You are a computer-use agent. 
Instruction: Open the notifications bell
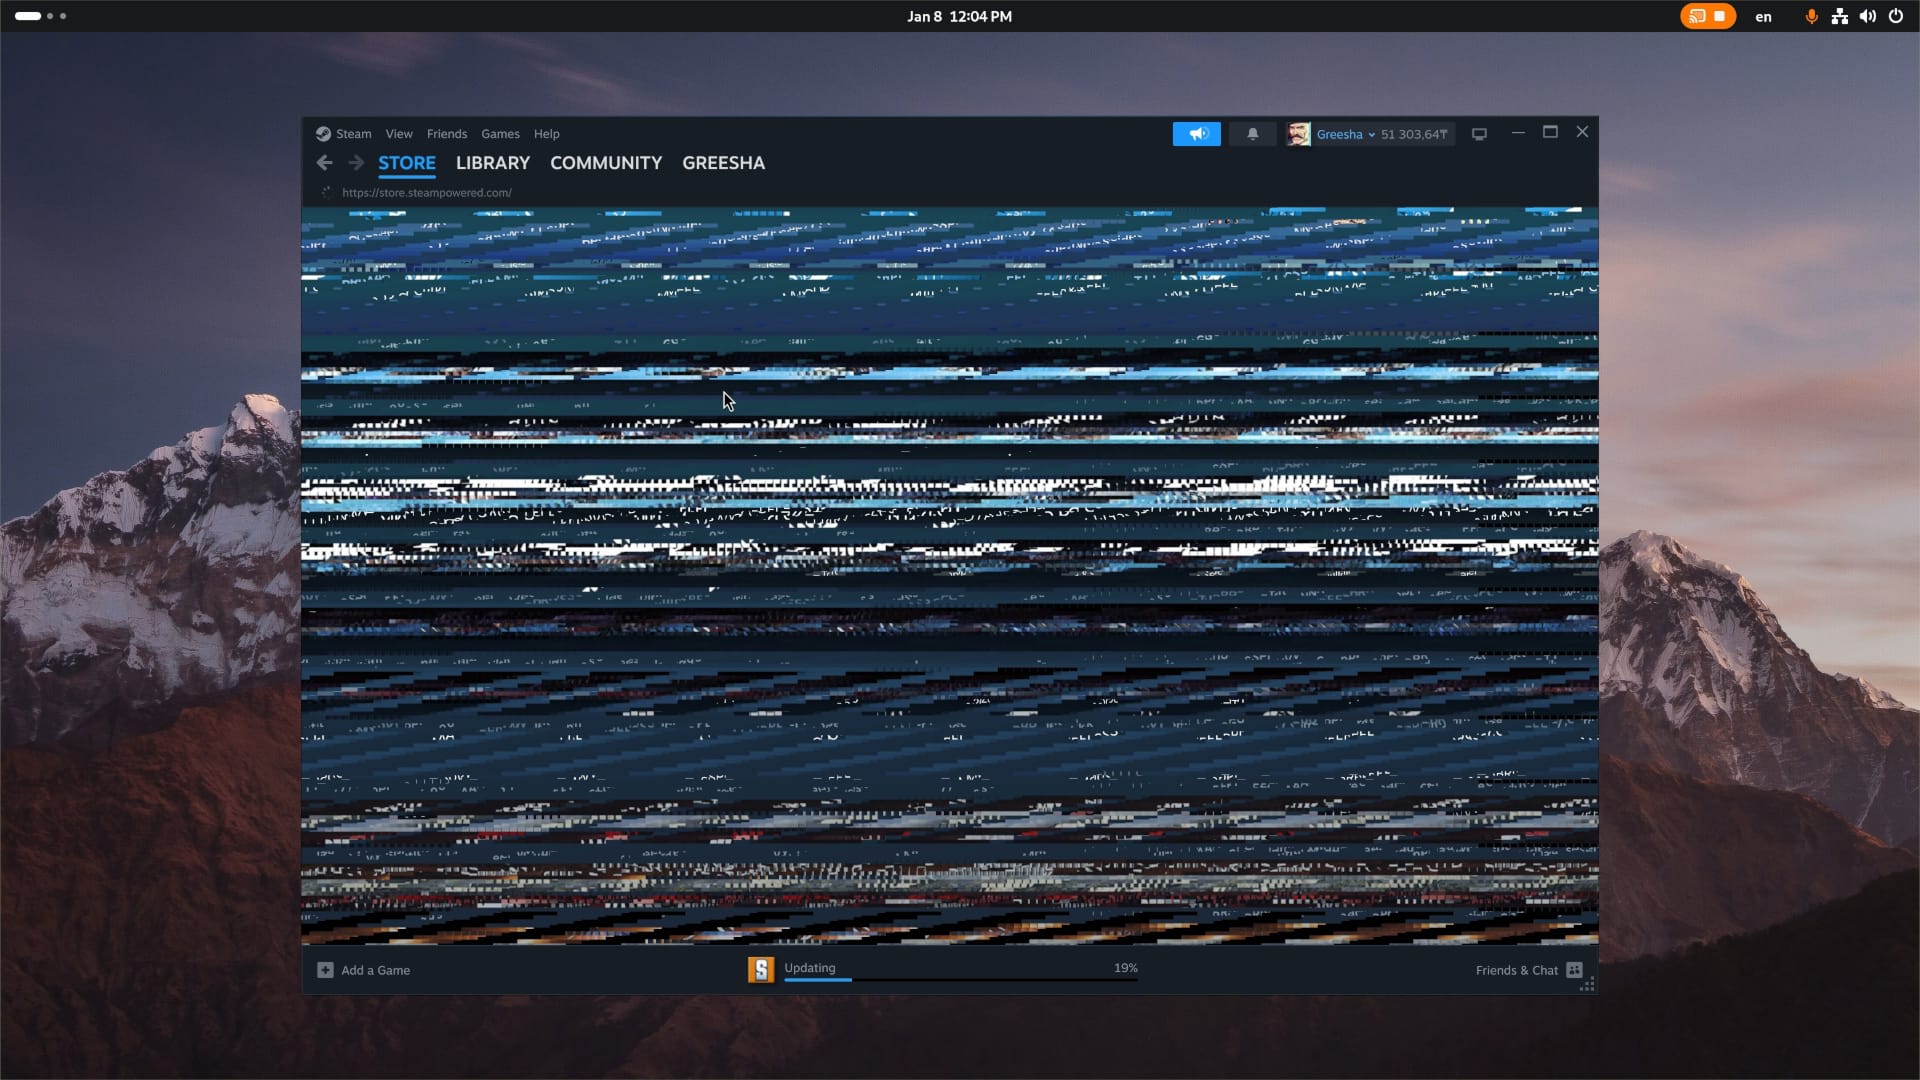point(1252,134)
